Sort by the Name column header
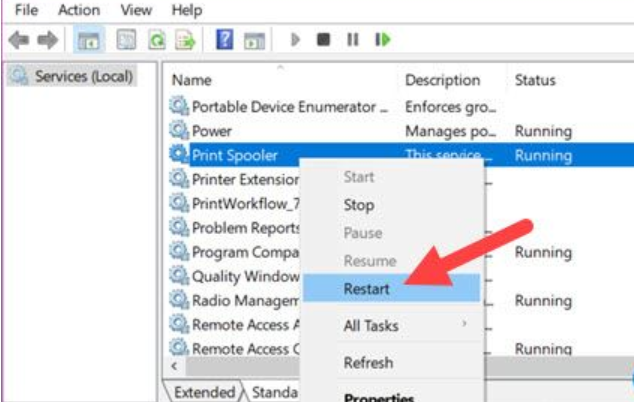Image resolution: width=634 pixels, height=402 pixels. point(192,80)
